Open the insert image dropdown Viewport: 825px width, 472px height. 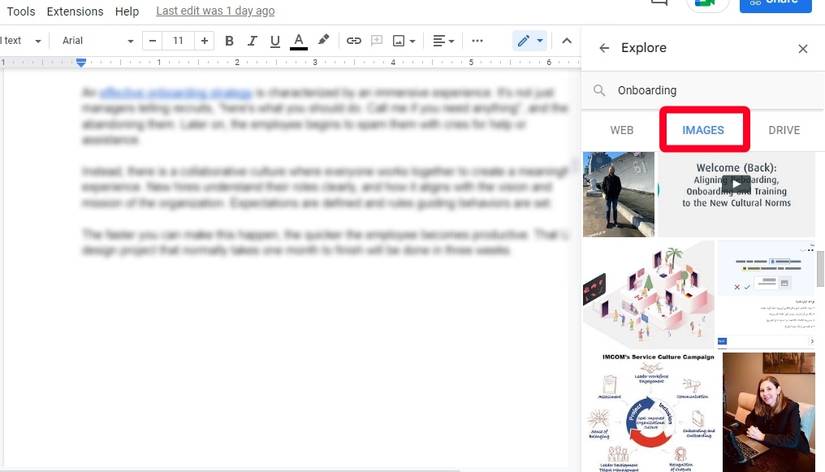tap(404, 41)
